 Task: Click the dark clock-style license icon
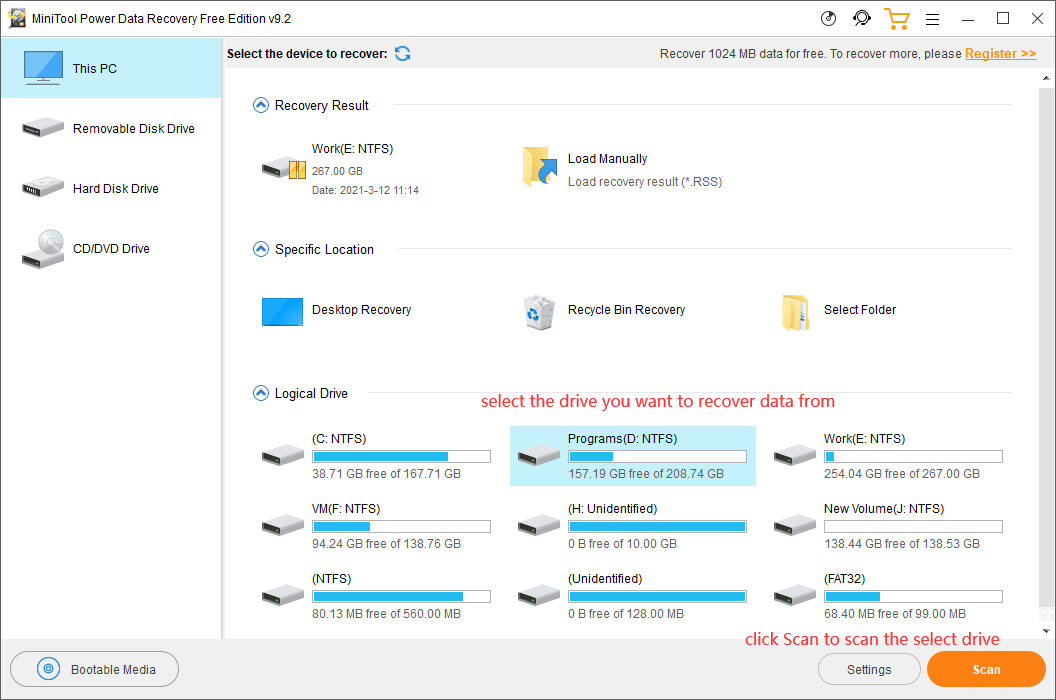coord(828,18)
